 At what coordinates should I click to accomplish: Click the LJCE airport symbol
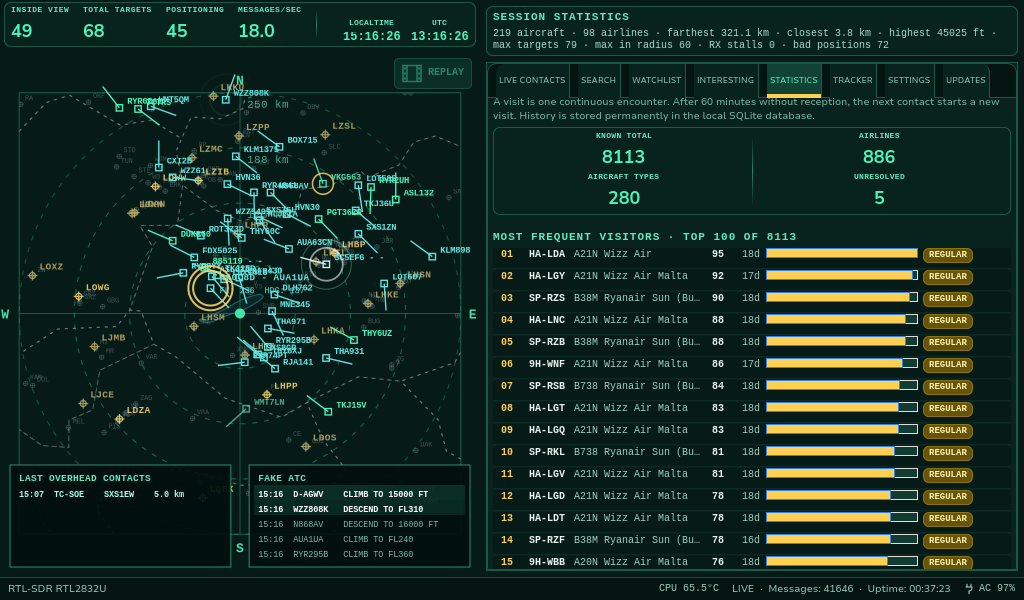point(83,403)
